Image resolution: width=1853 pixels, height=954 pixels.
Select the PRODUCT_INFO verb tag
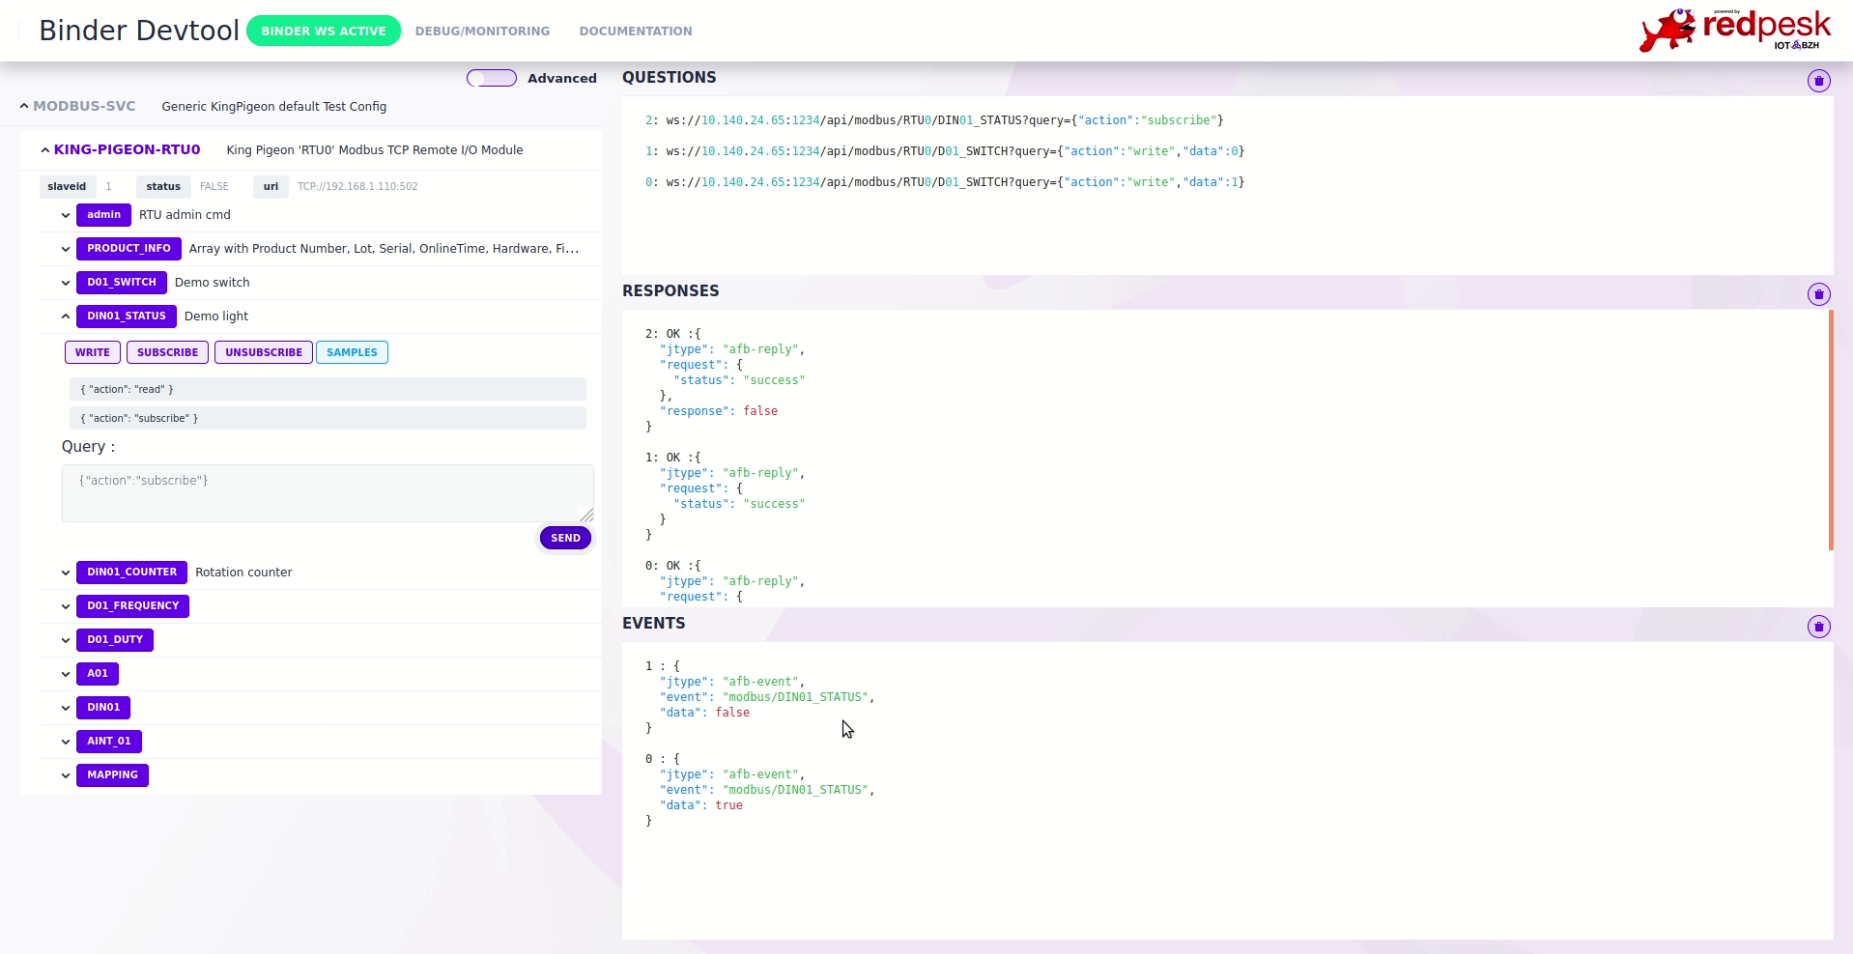128,249
